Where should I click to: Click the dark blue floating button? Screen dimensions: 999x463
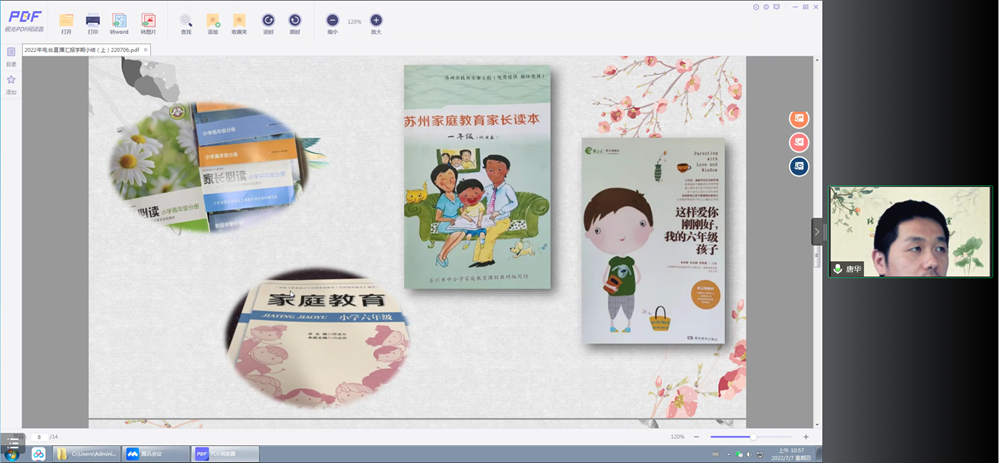tap(799, 166)
